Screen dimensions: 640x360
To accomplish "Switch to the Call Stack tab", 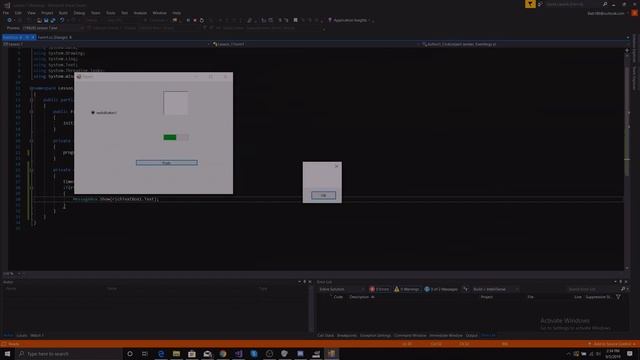I will pos(325,336).
